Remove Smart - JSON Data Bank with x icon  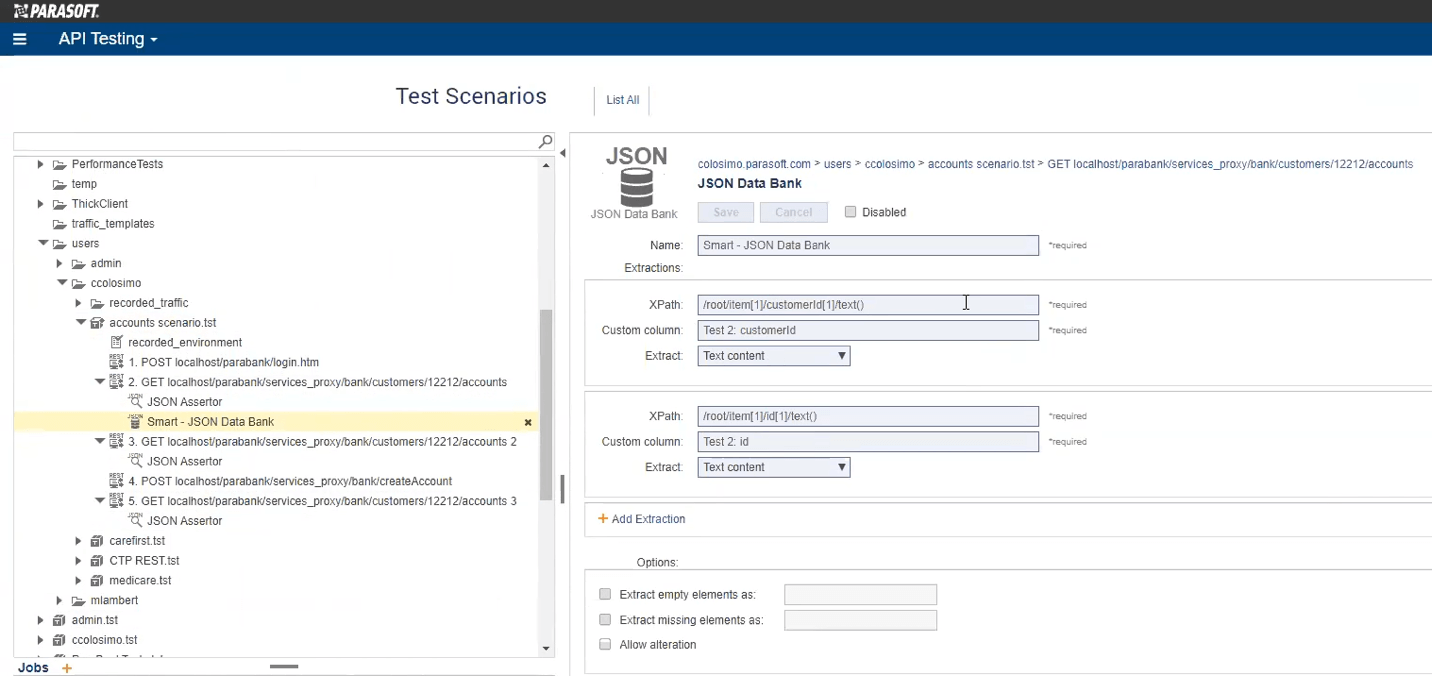528,423
